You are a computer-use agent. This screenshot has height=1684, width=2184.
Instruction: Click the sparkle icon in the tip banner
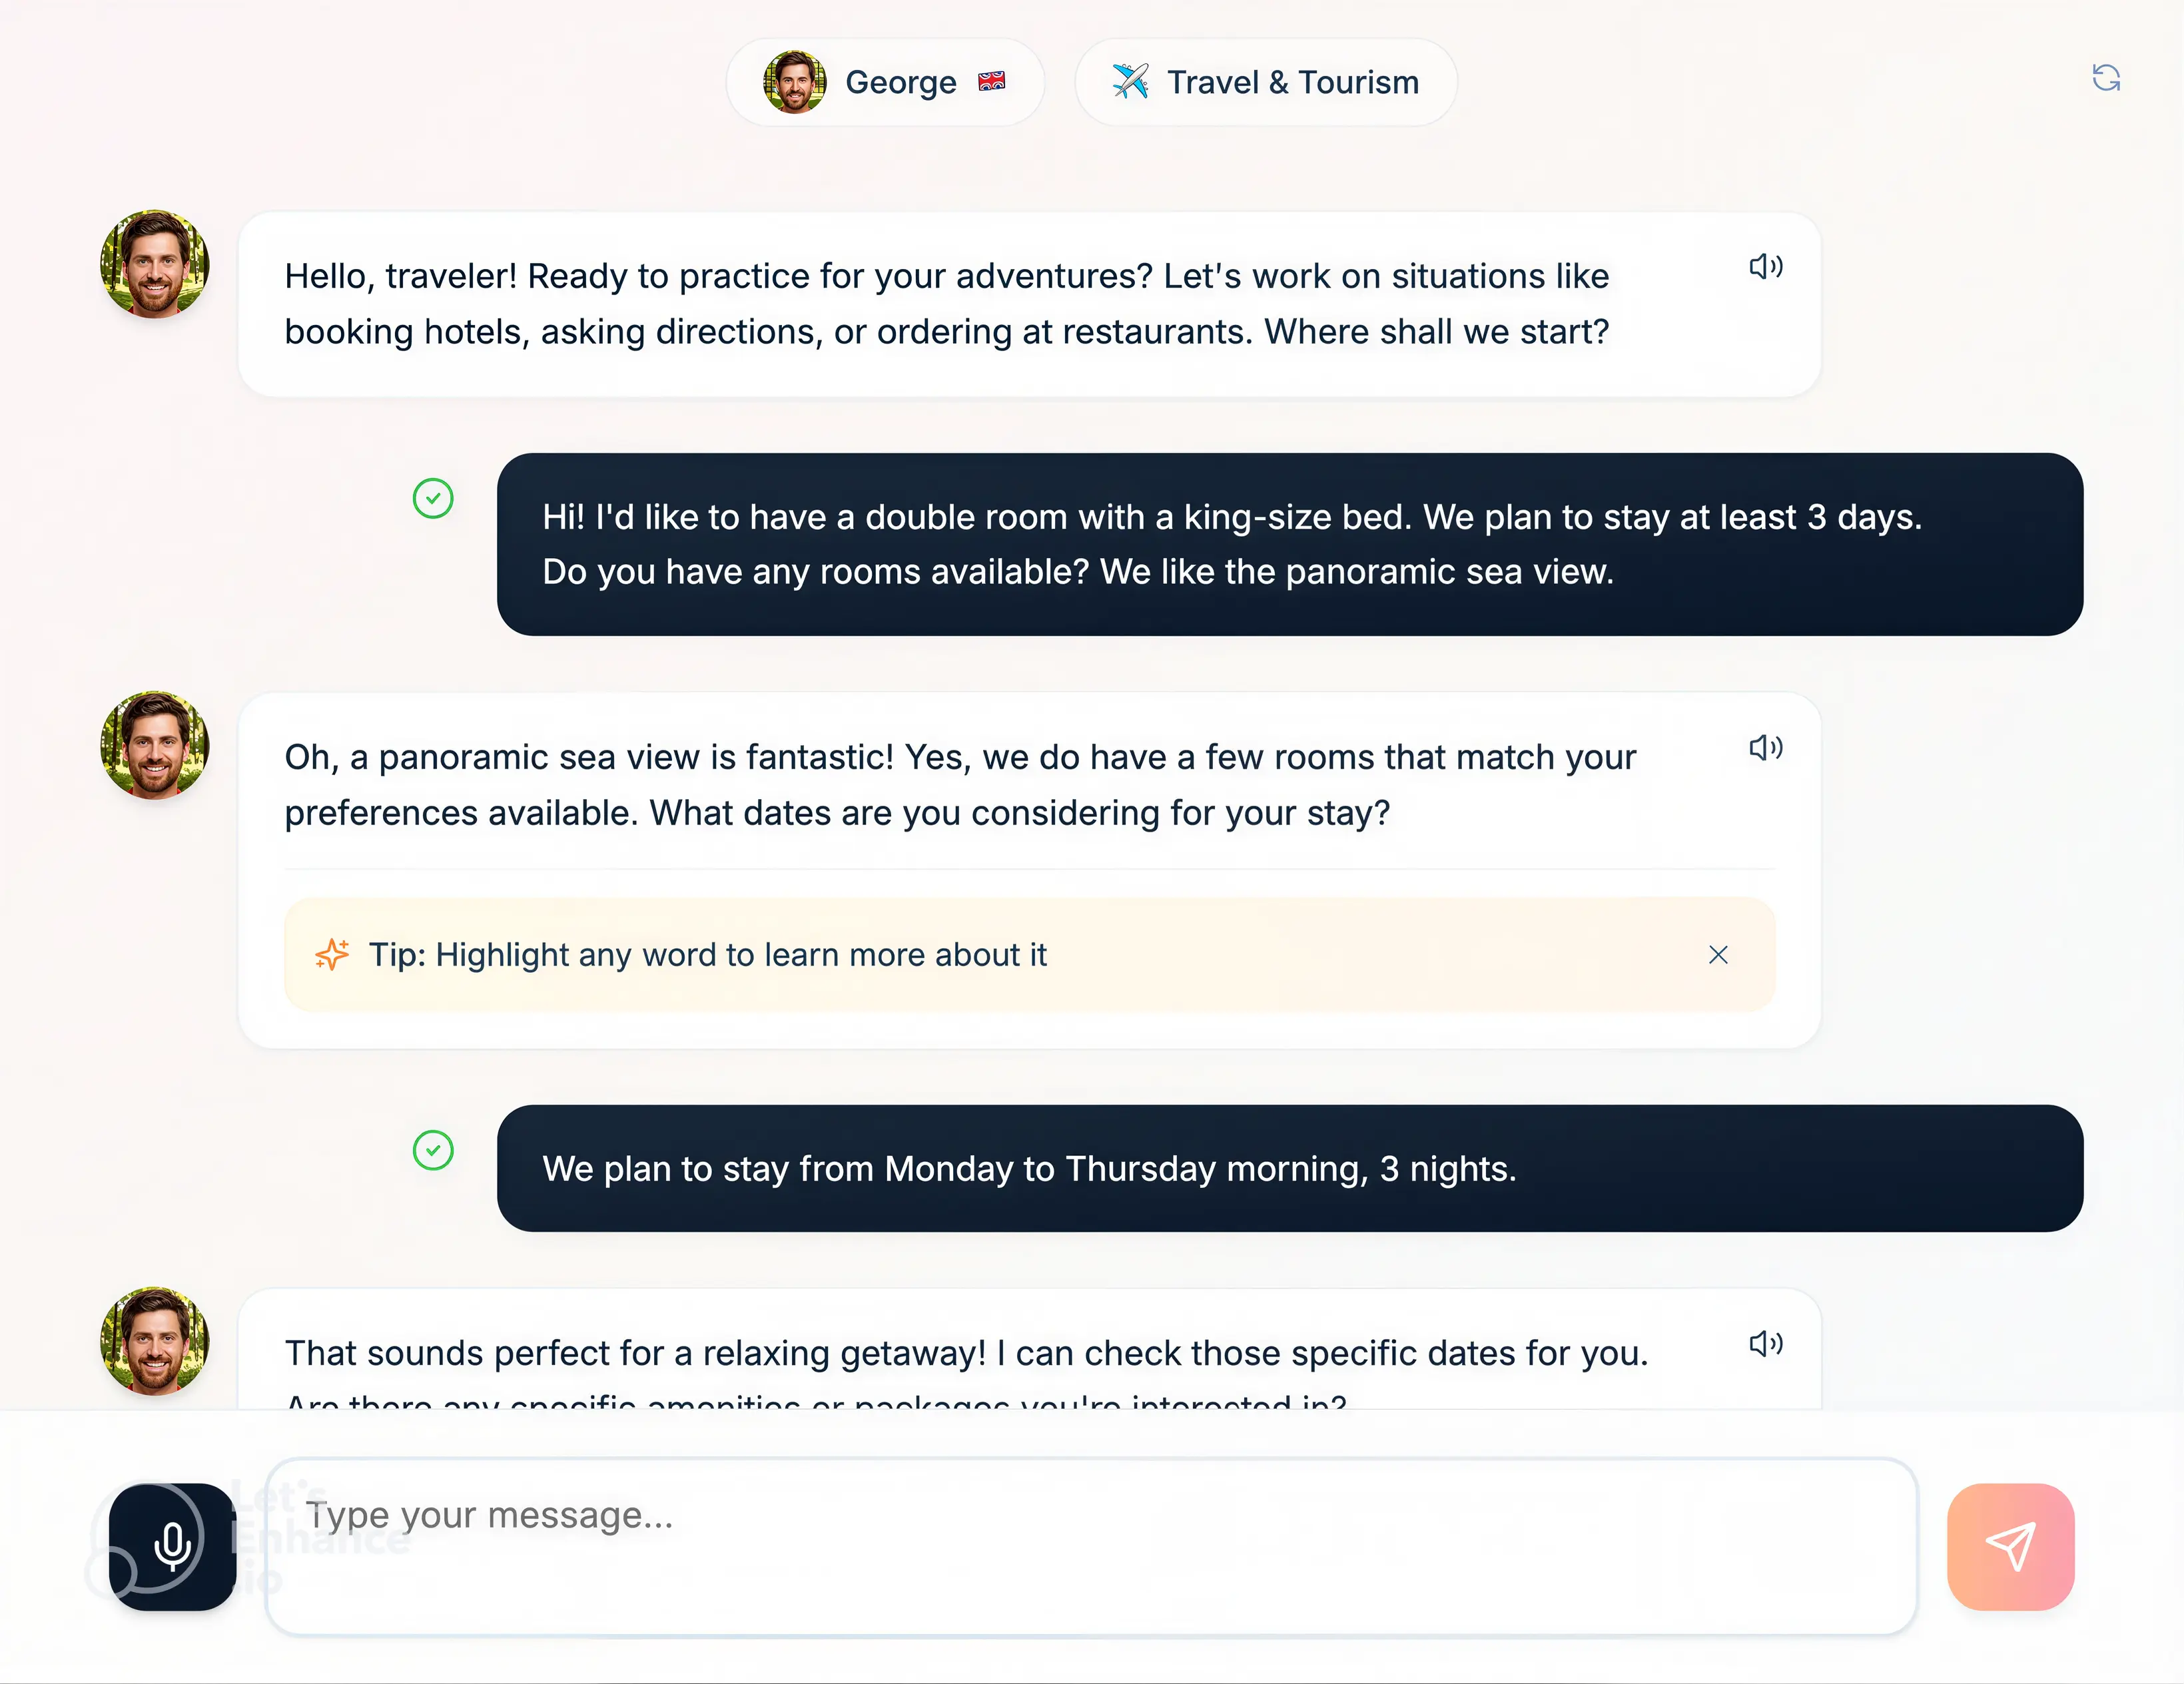331,955
